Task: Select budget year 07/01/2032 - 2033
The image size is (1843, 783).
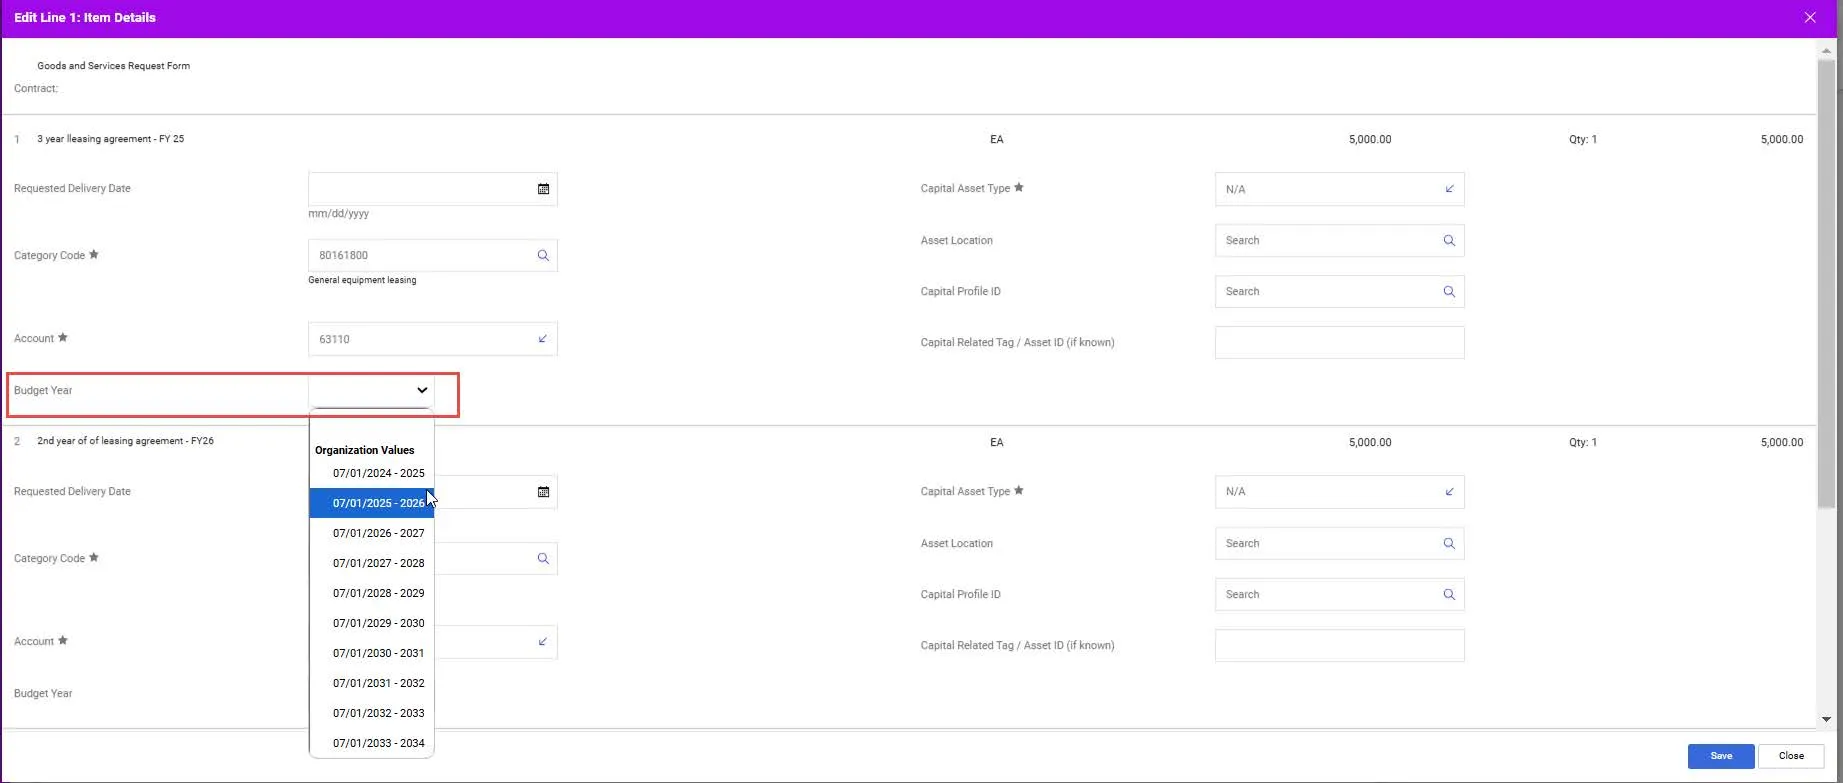Action: 372,713
